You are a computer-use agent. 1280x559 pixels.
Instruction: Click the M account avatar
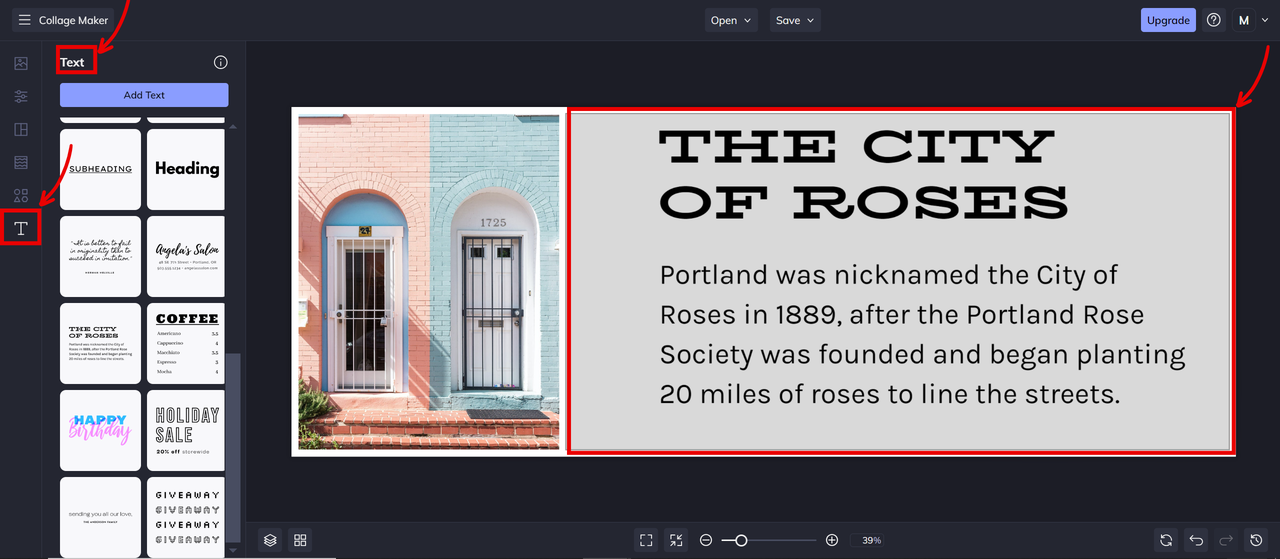pos(1244,20)
